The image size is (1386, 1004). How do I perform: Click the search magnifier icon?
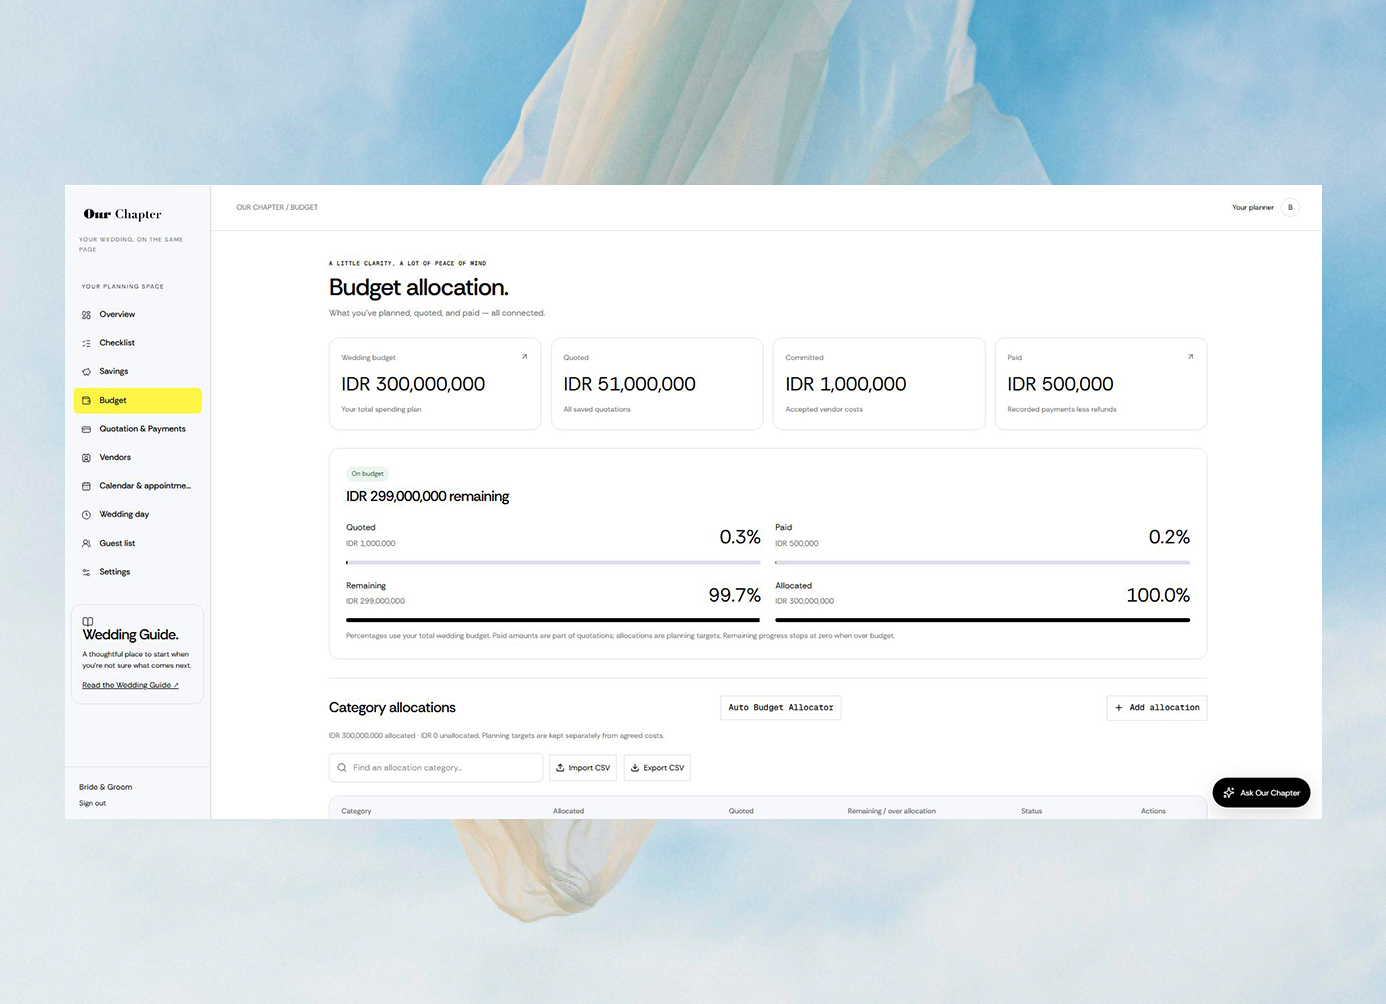click(342, 768)
